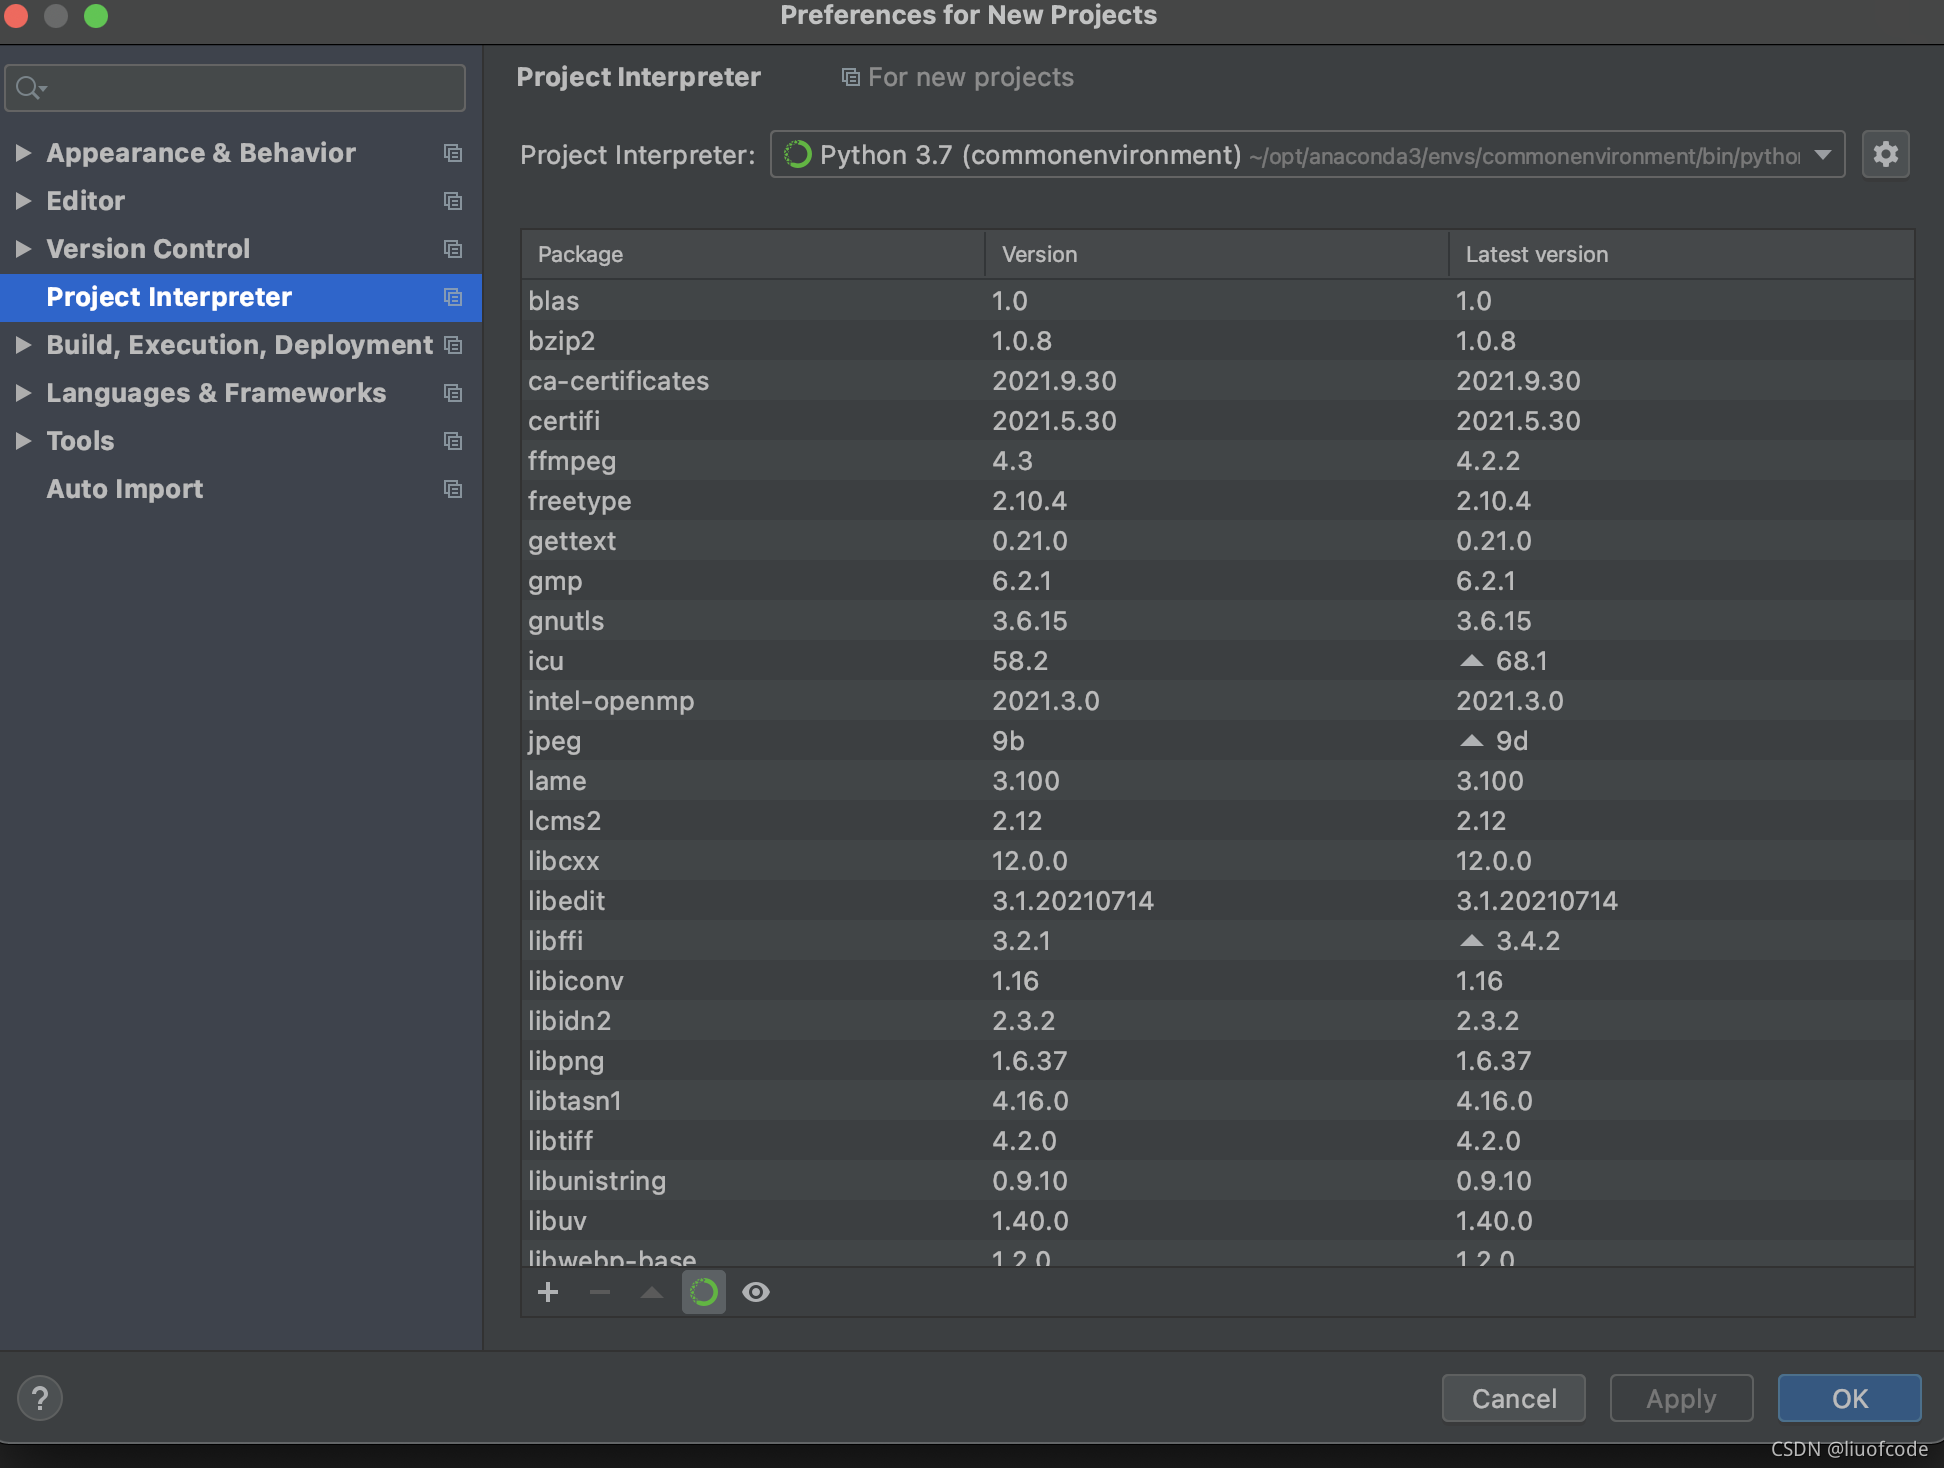Click the upgrade package arrow icon

[x=652, y=1292]
